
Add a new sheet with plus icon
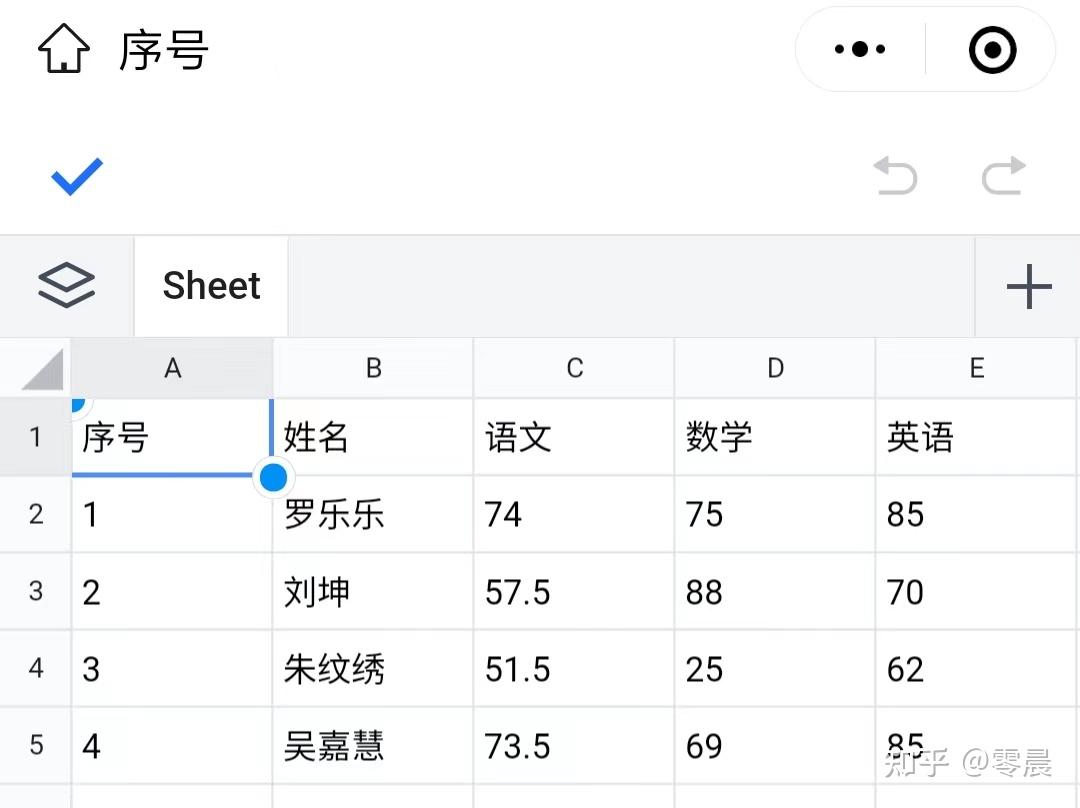[1029, 286]
